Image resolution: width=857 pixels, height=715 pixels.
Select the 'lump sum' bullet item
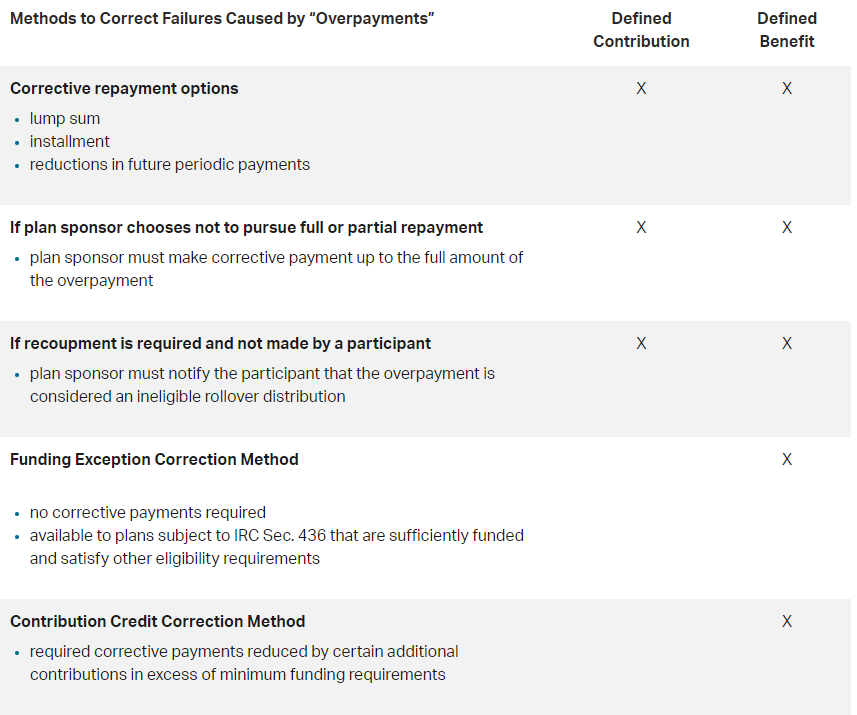coord(64,119)
